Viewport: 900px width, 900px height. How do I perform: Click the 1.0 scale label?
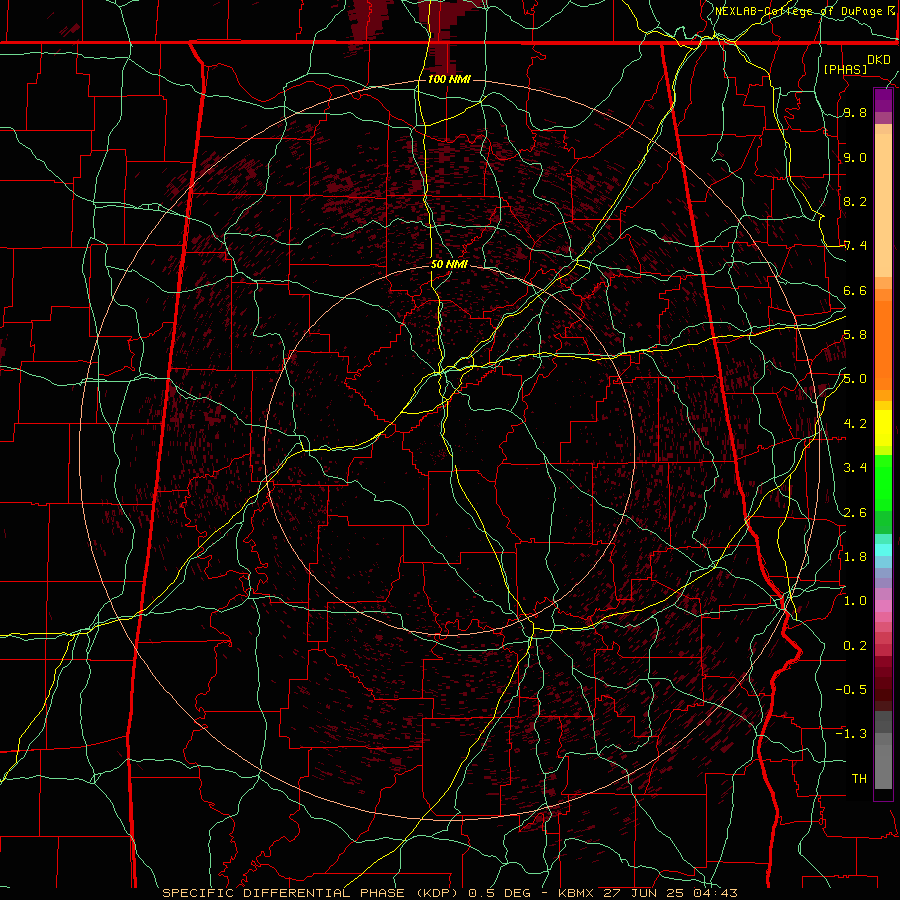coord(855,601)
